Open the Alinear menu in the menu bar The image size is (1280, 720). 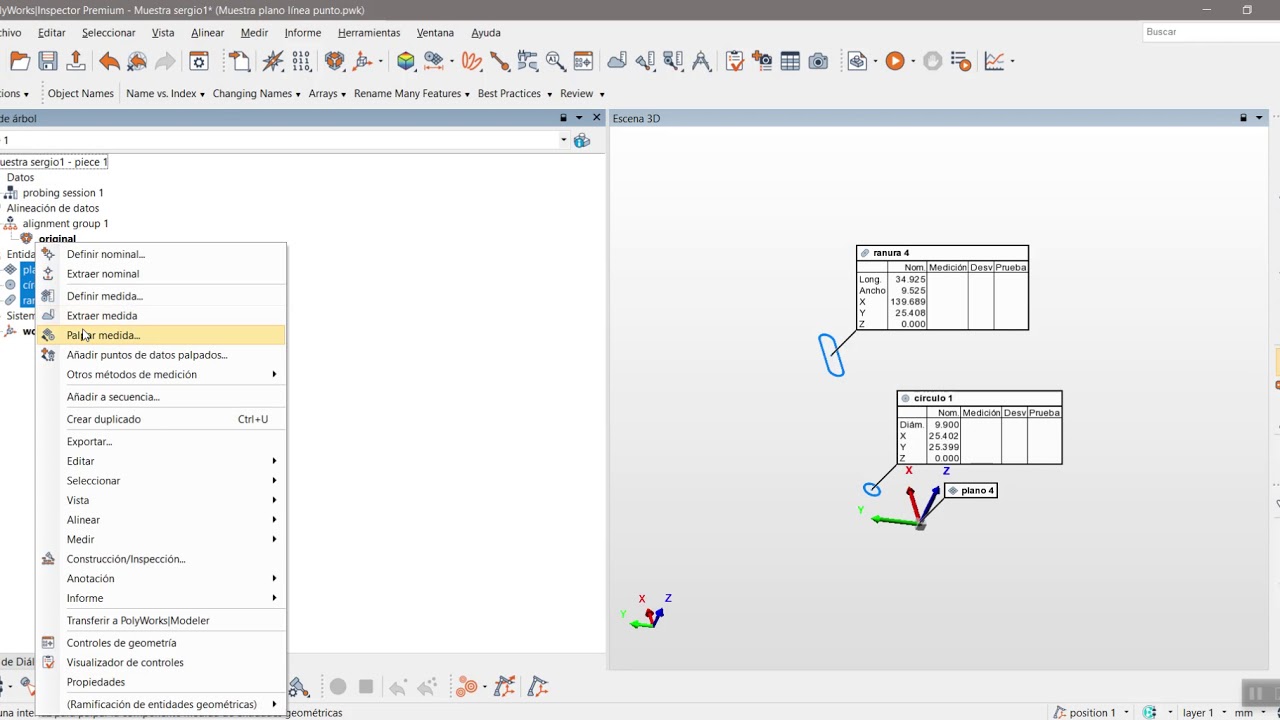pos(208,33)
